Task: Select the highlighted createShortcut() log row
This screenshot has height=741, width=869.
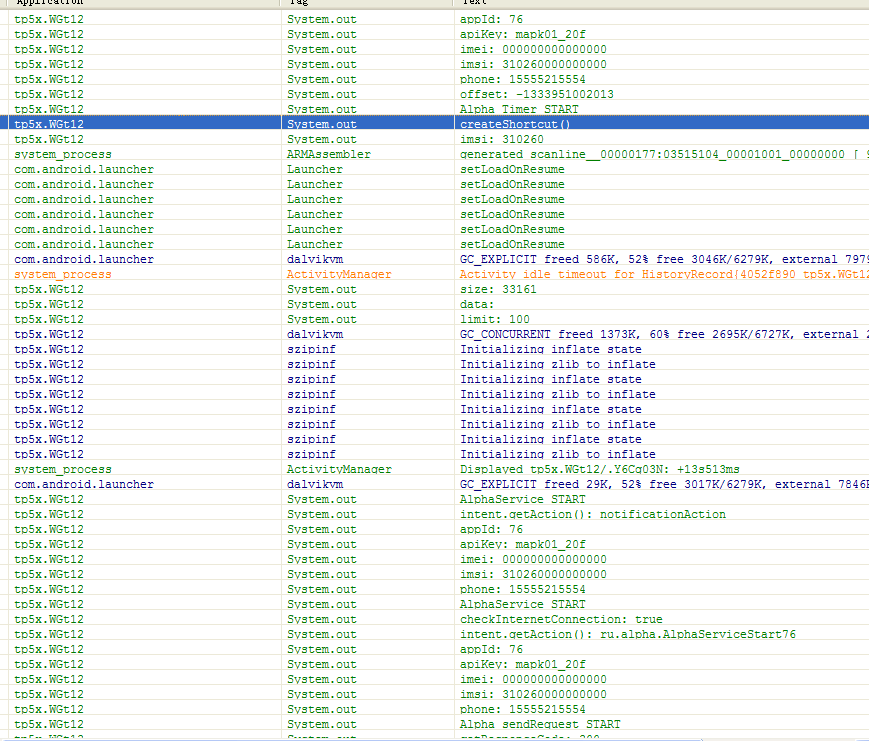Action: click(x=515, y=124)
